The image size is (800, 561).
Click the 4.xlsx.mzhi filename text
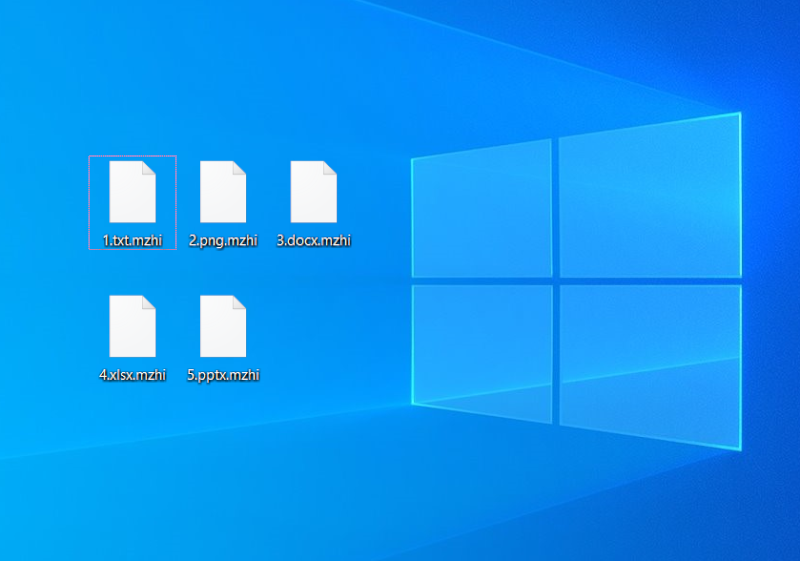132,375
